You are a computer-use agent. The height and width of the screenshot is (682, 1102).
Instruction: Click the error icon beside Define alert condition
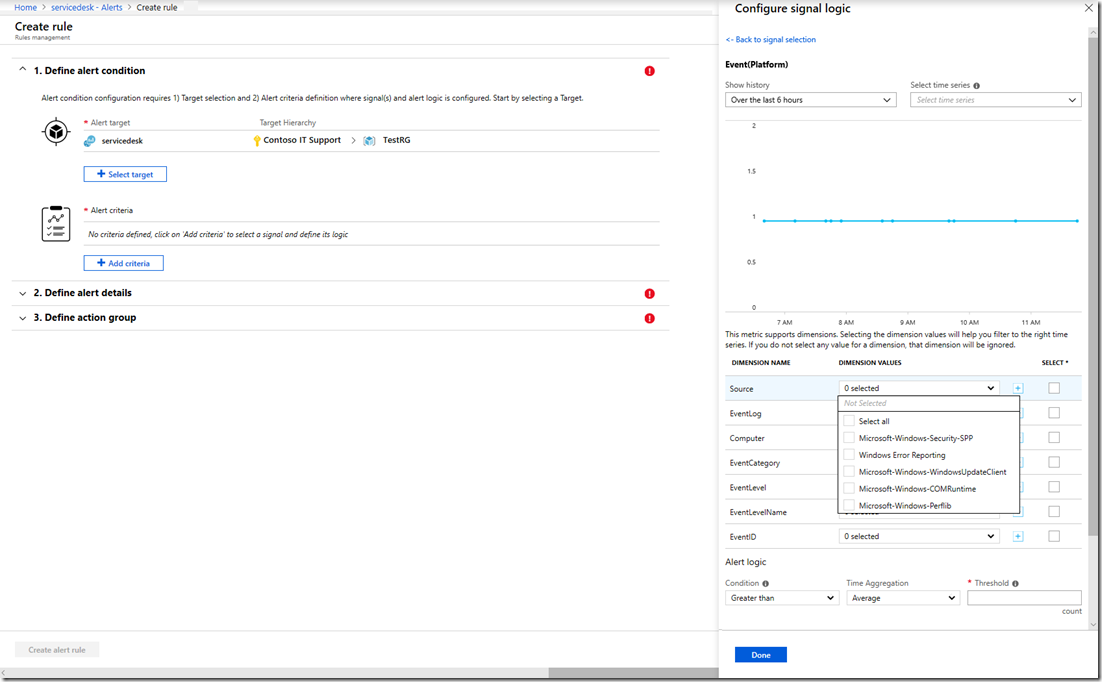coord(649,71)
